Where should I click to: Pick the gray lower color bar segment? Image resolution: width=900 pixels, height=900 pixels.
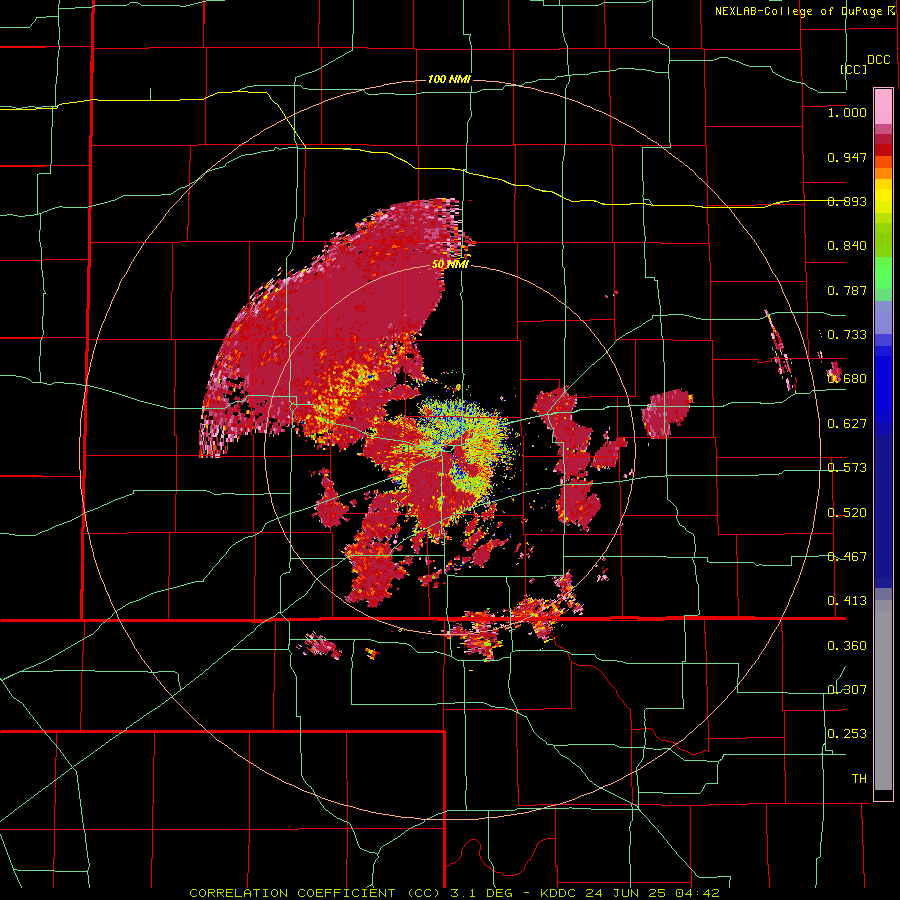883,695
